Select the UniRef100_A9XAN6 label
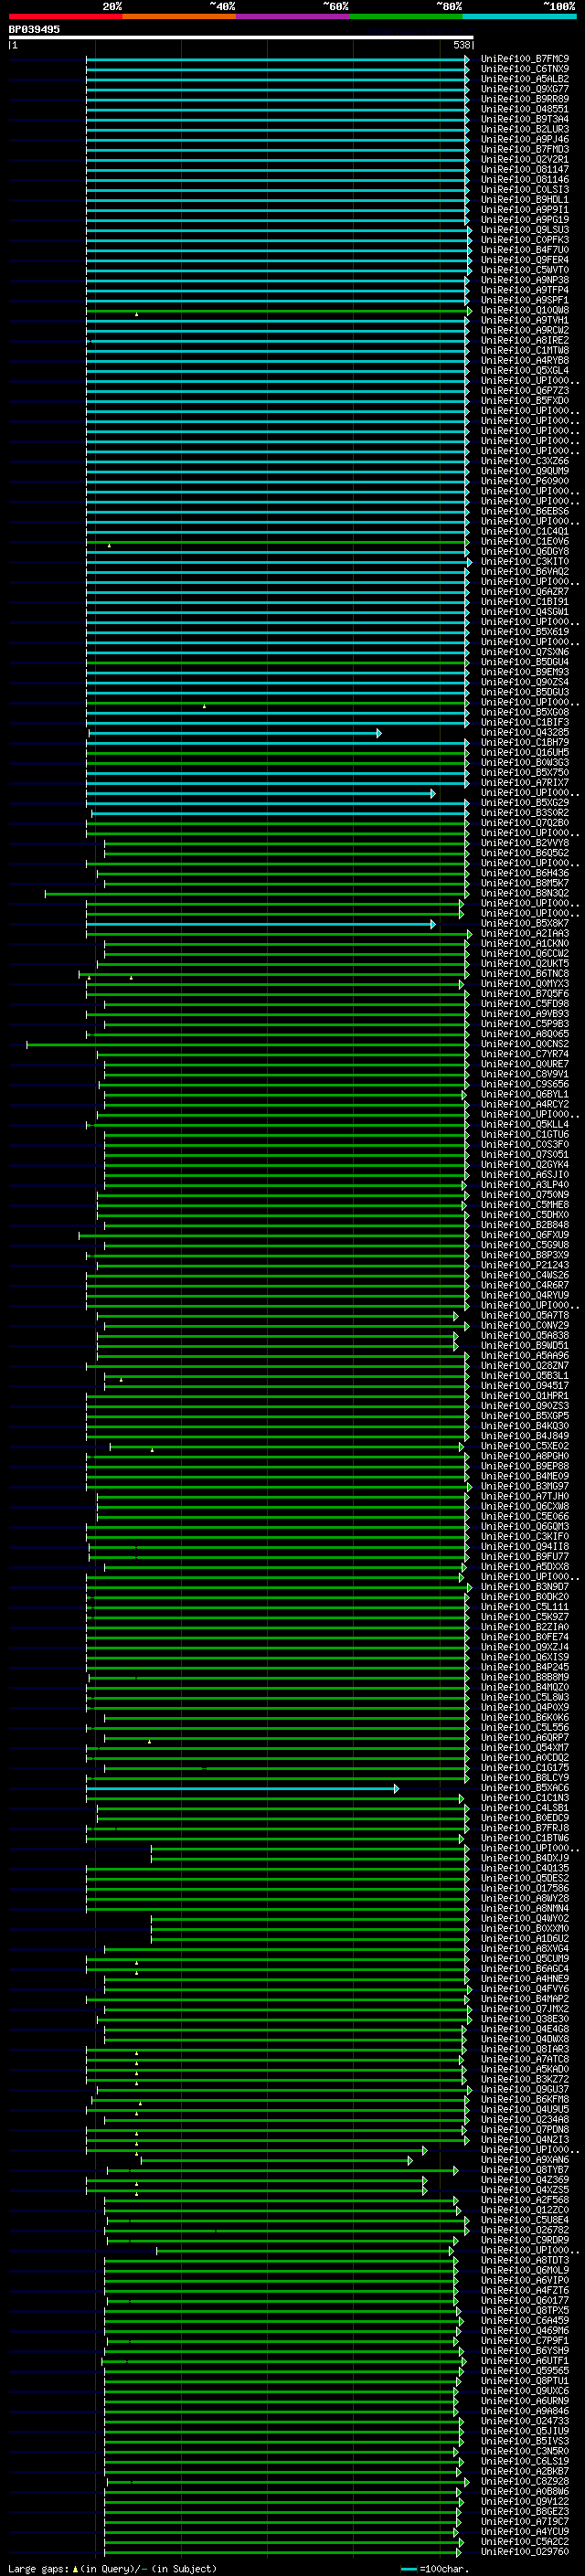585x2576 pixels. click(x=525, y=2160)
